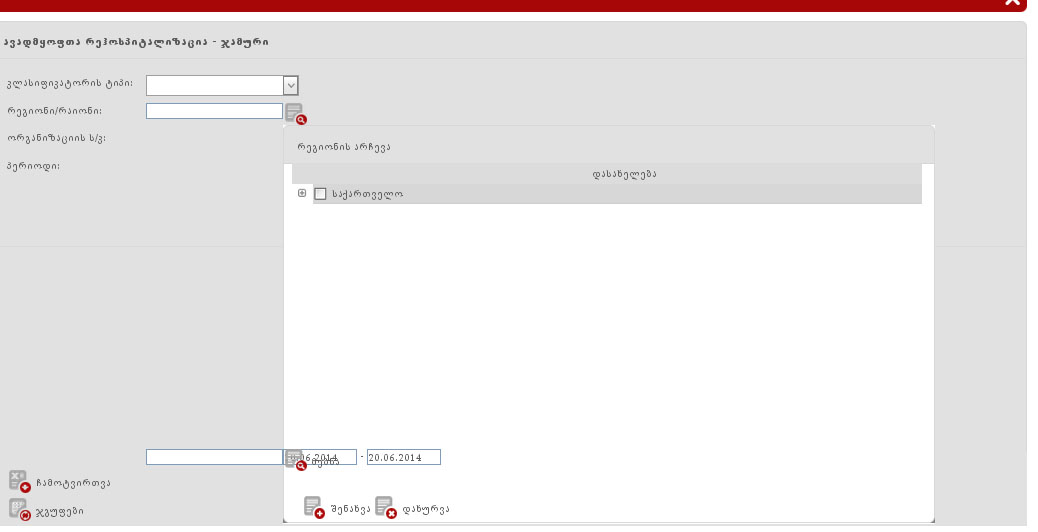Image resolution: width=1038 pixels, height=532 pixels.
Task: Click the search icon beside რეგიონი/რაიონი field
Action: pyautogui.click(x=294, y=113)
